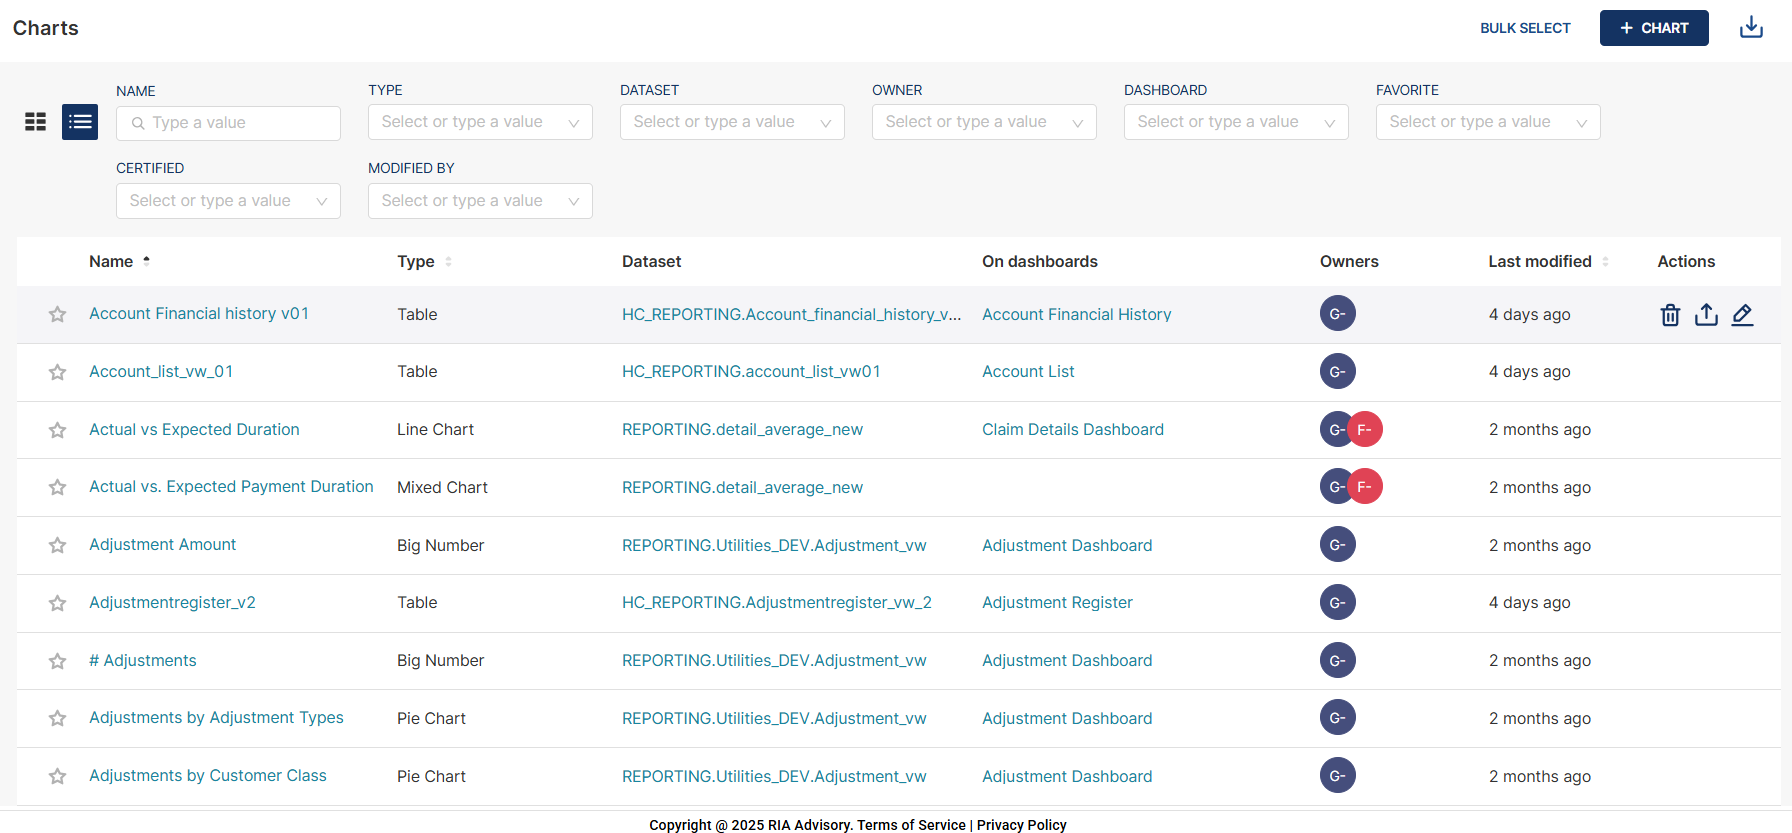Open the Modified By filter dropdown

click(x=480, y=201)
